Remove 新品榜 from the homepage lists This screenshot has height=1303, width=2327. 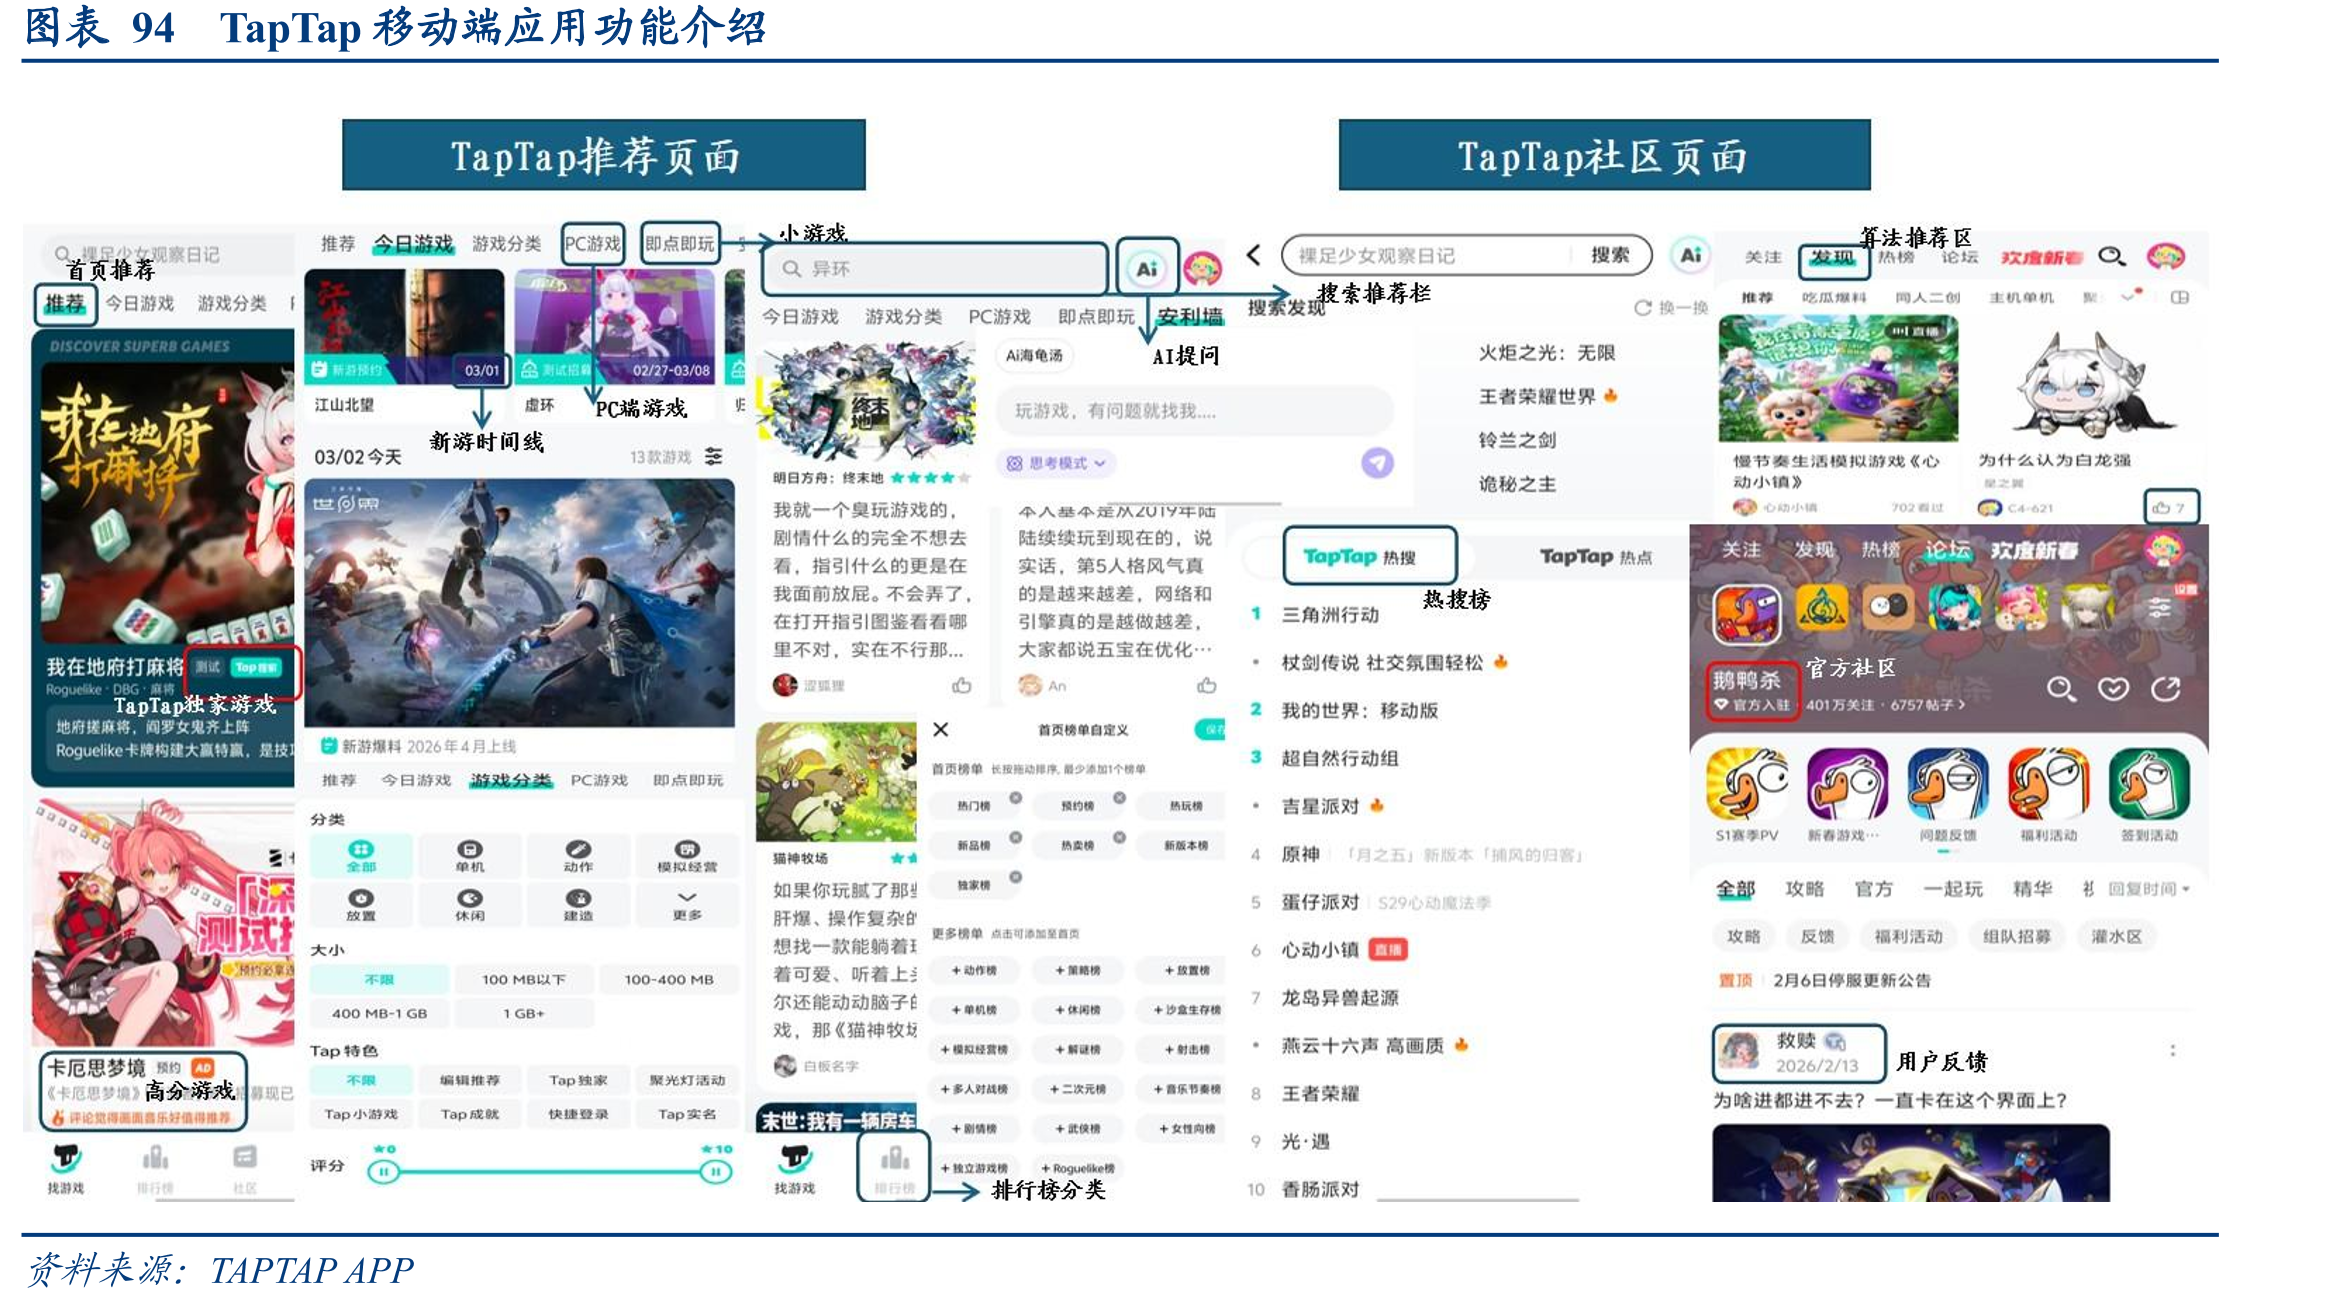point(1015,838)
